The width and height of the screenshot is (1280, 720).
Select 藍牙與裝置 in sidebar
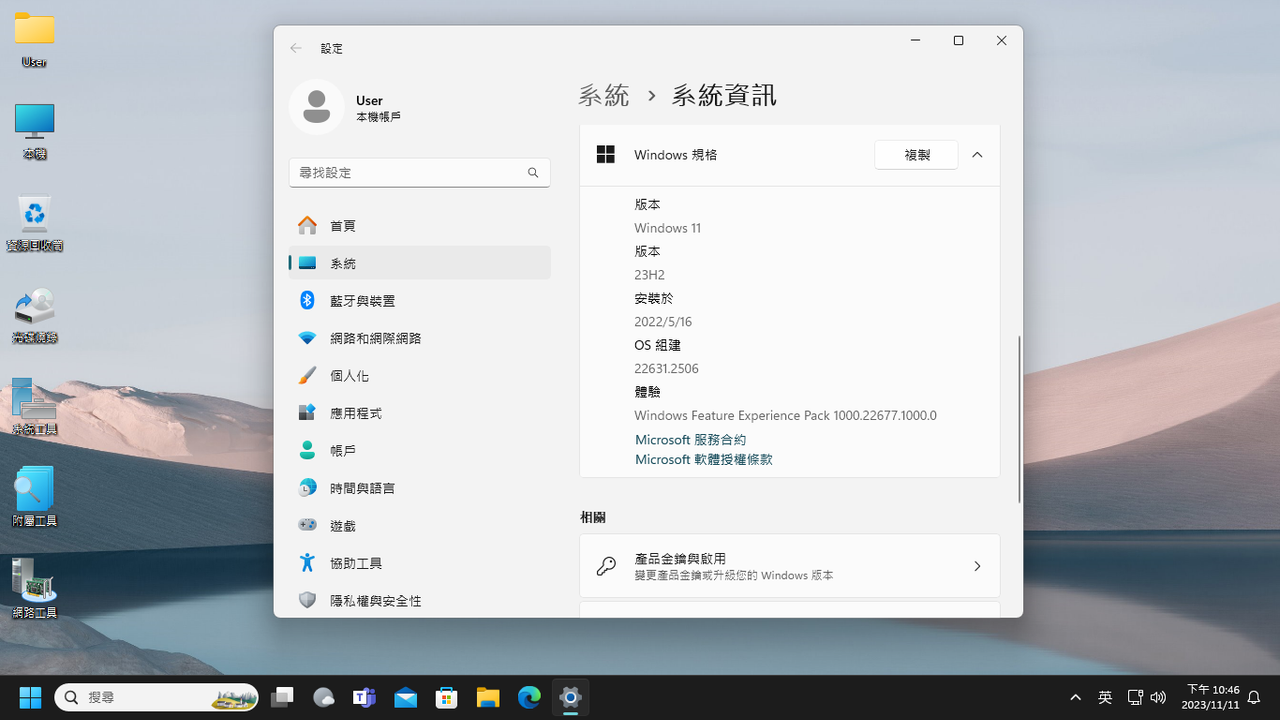tap(420, 301)
